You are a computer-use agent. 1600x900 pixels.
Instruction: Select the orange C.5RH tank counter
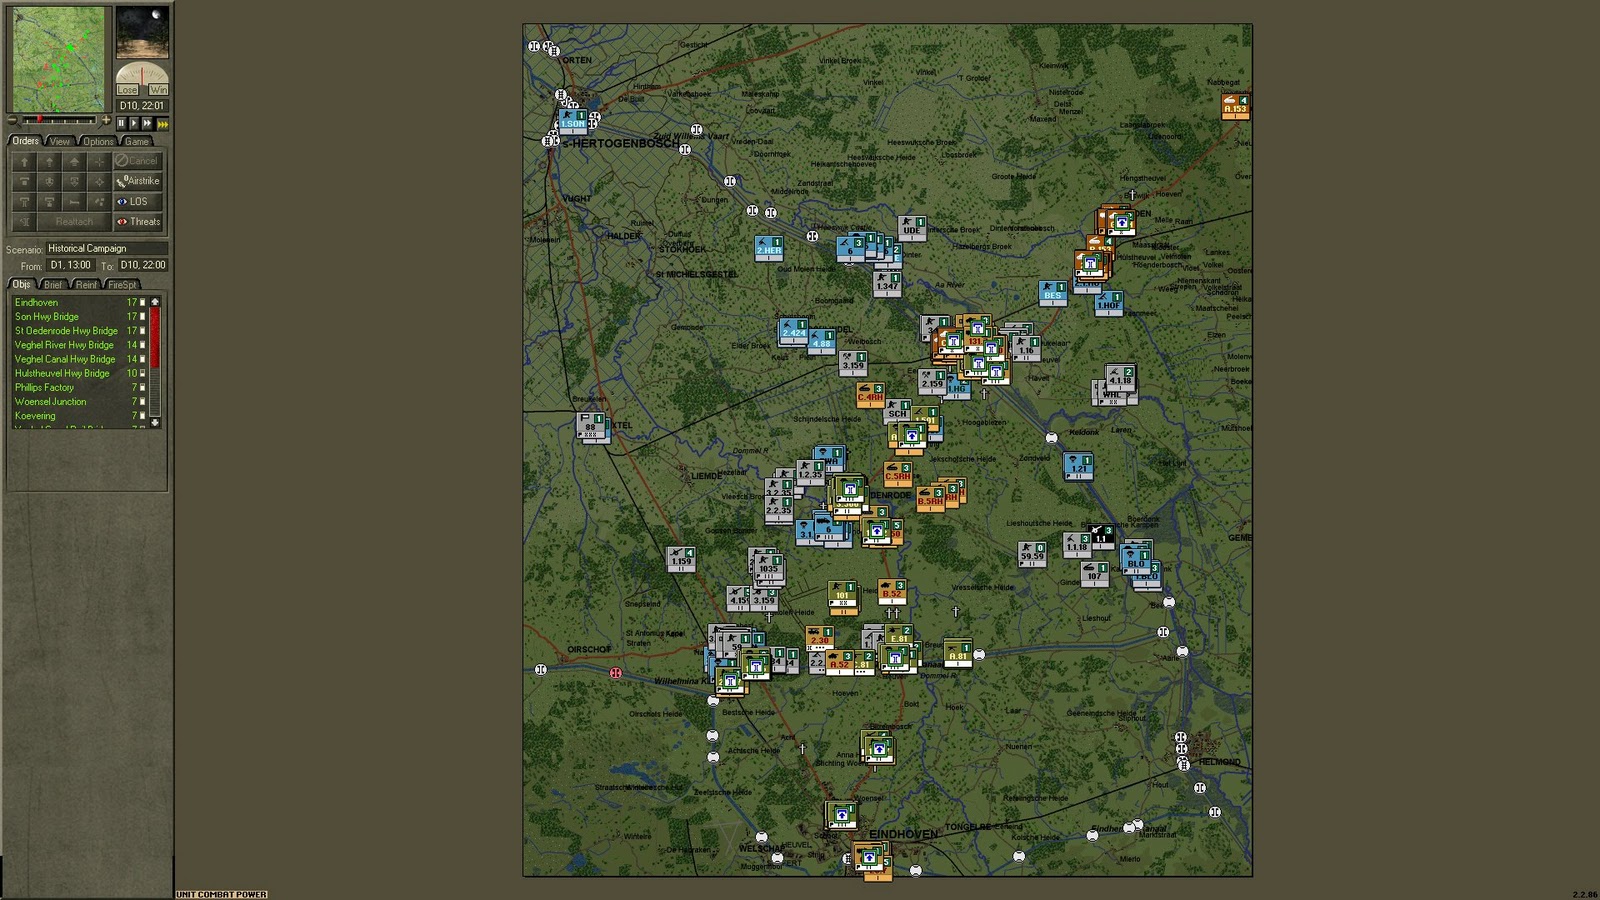(897, 473)
